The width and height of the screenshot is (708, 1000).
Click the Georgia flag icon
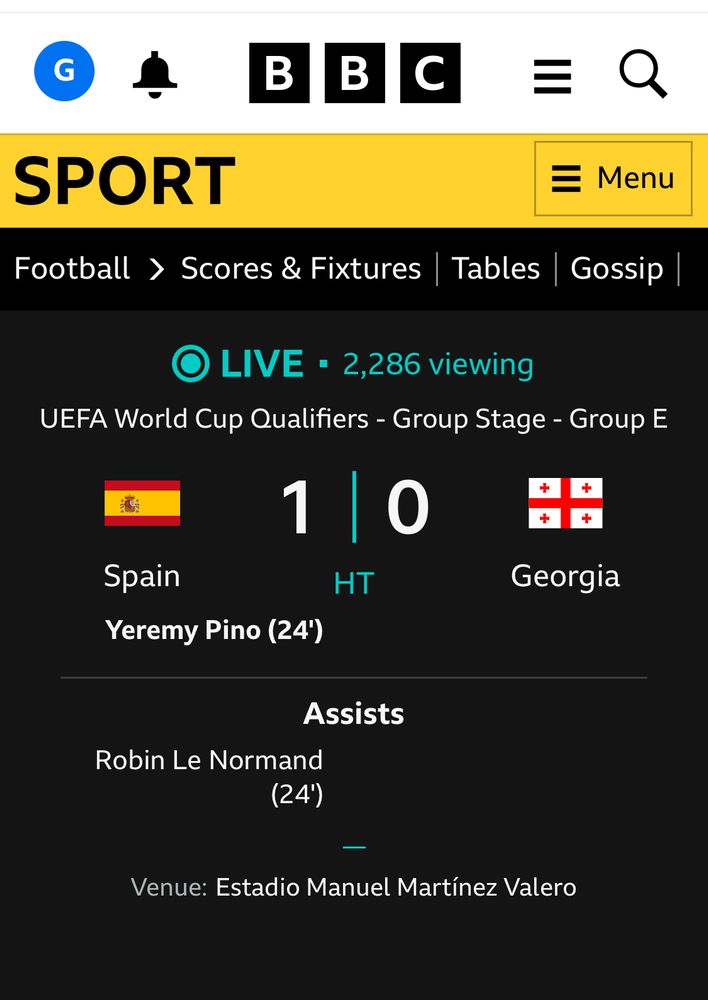pos(565,503)
